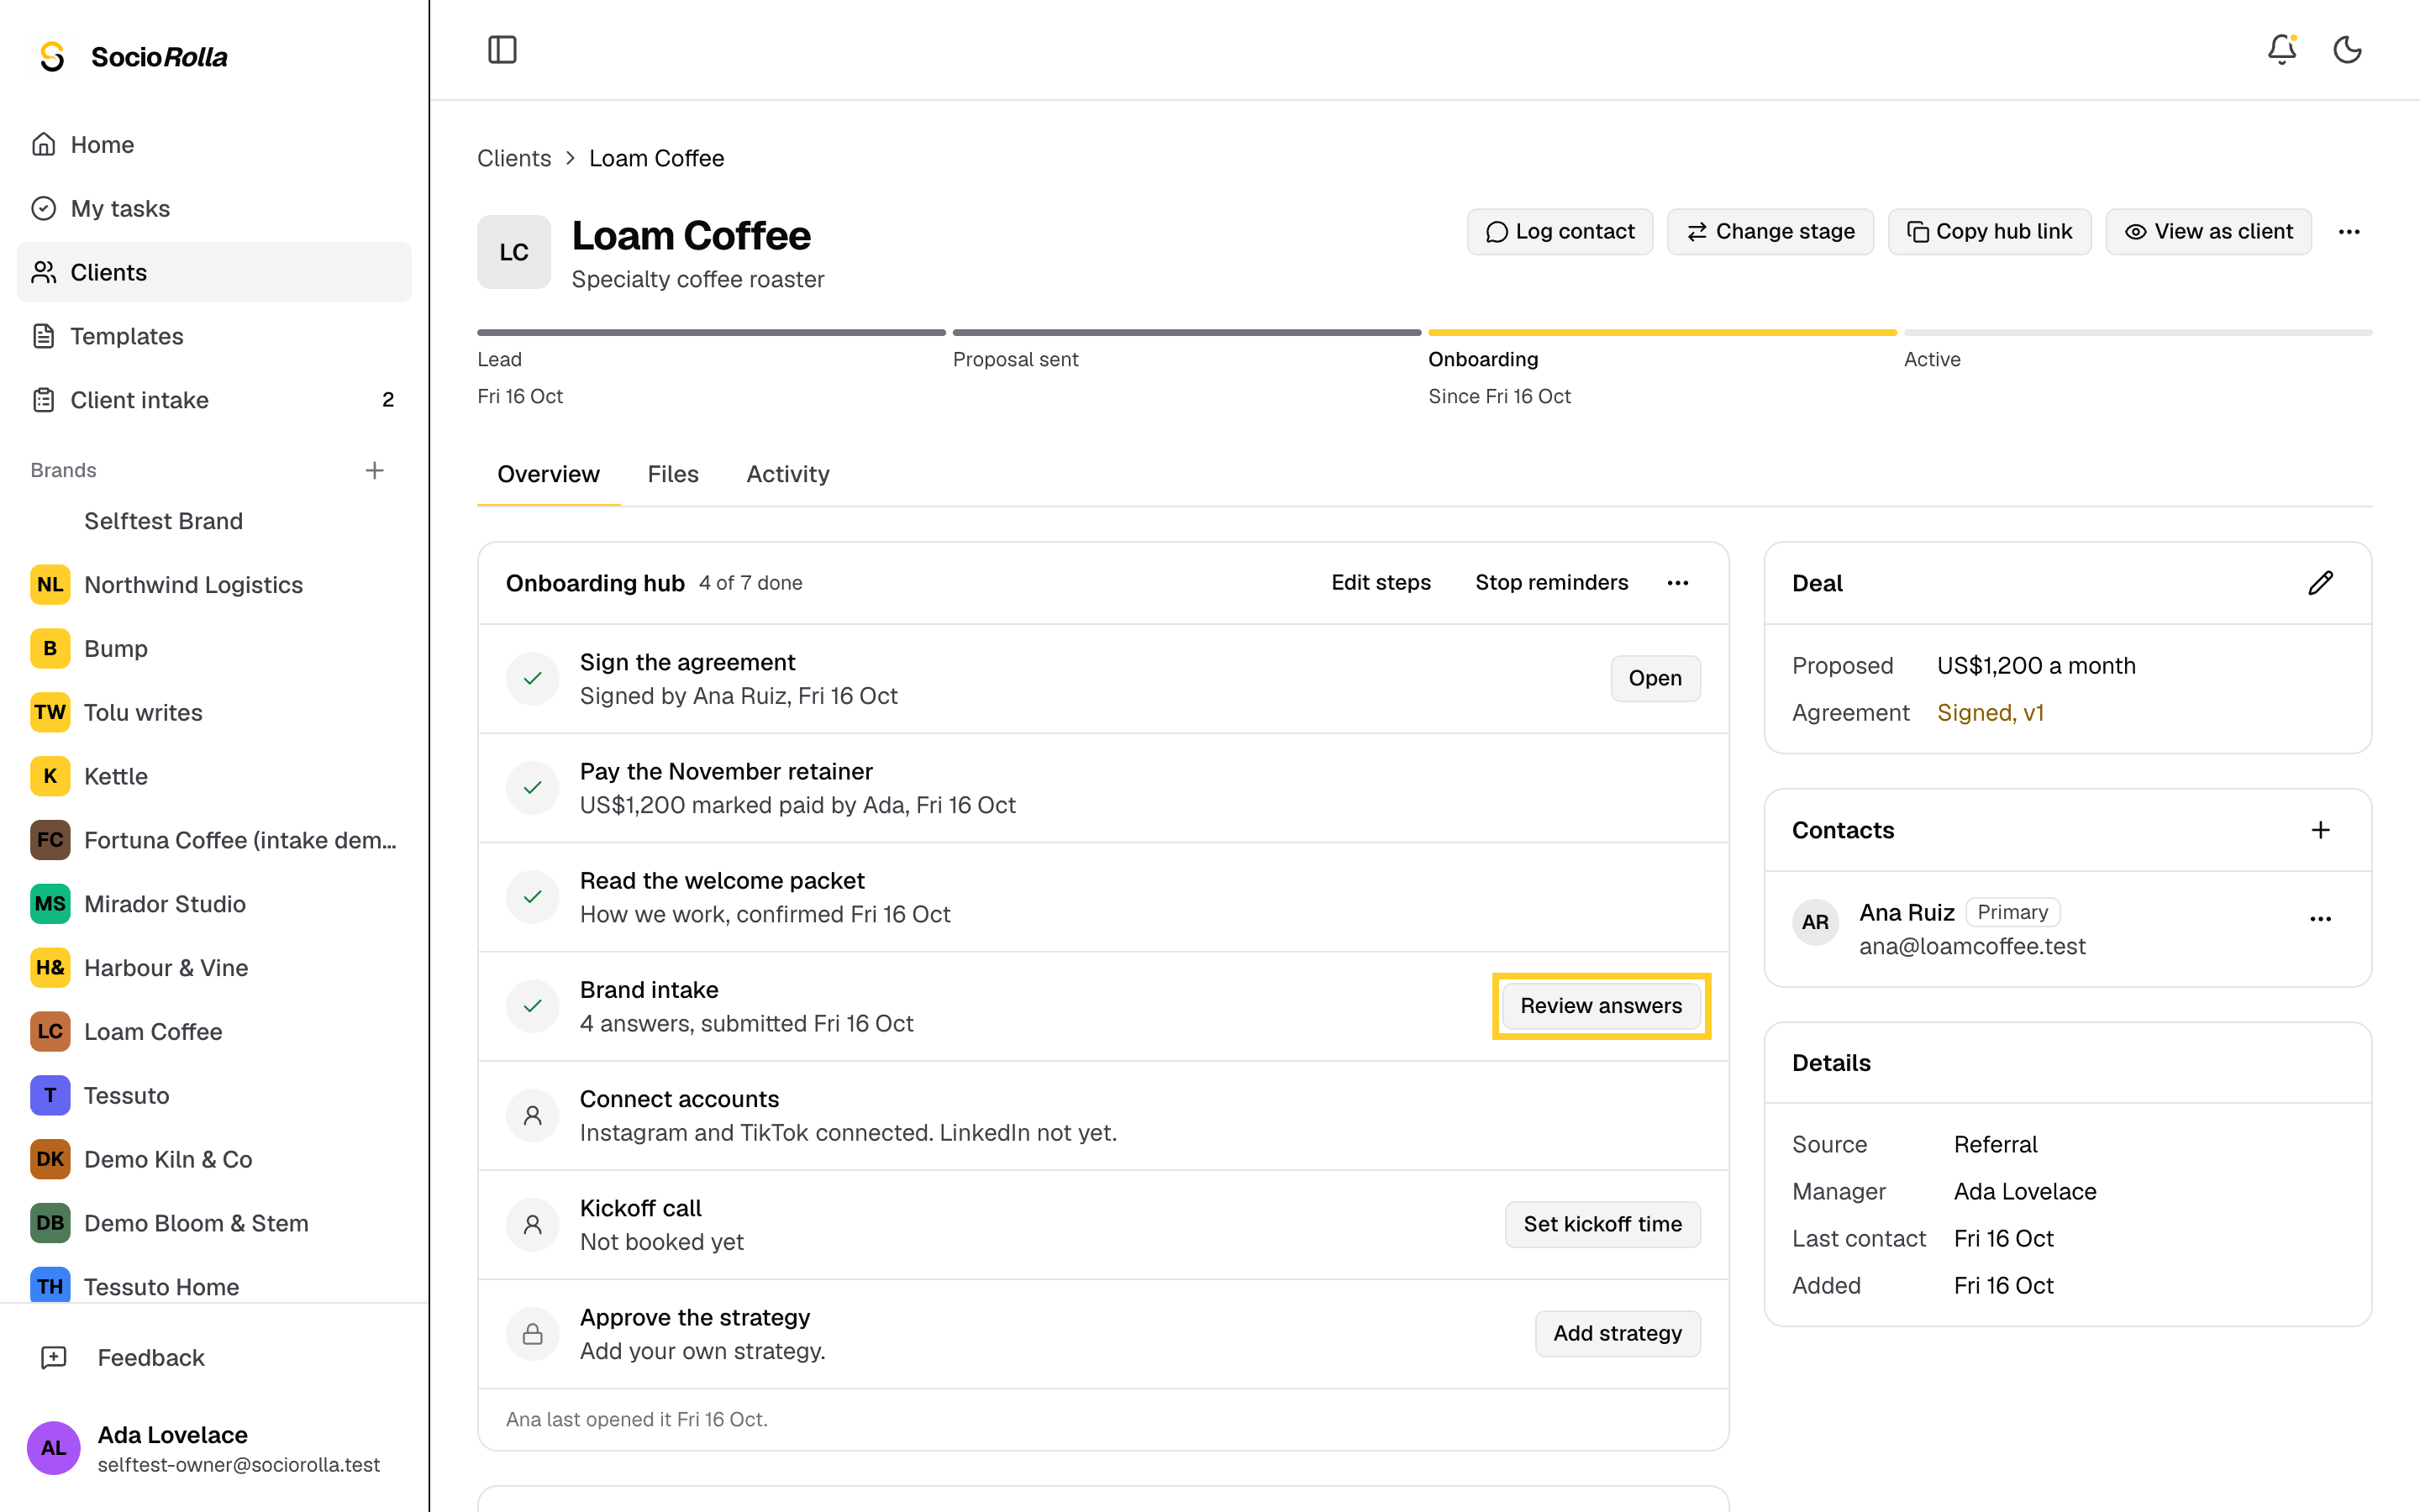Edit the Deal with pencil icon
2420x1512 pixels.
coord(2320,583)
